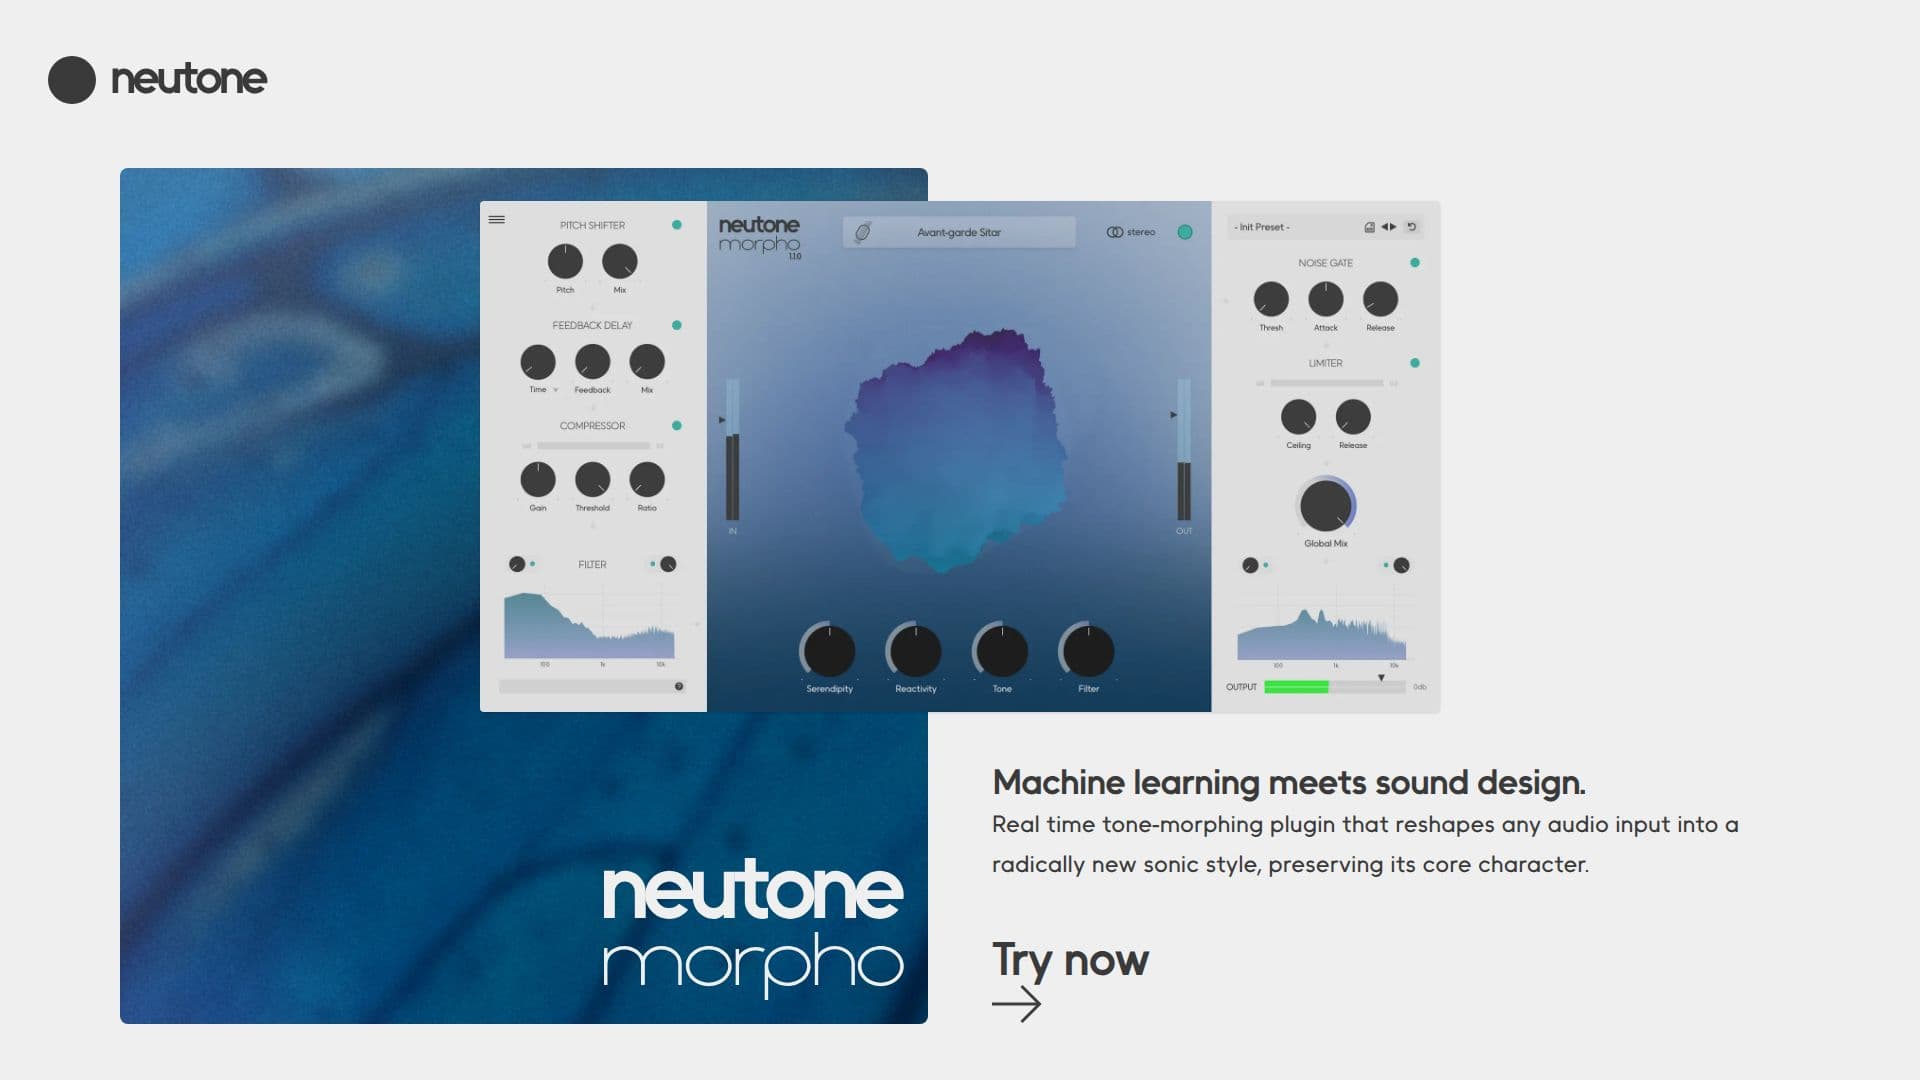Click the help icon below the Filter graph
This screenshot has width=1920, height=1080.
coord(679,686)
